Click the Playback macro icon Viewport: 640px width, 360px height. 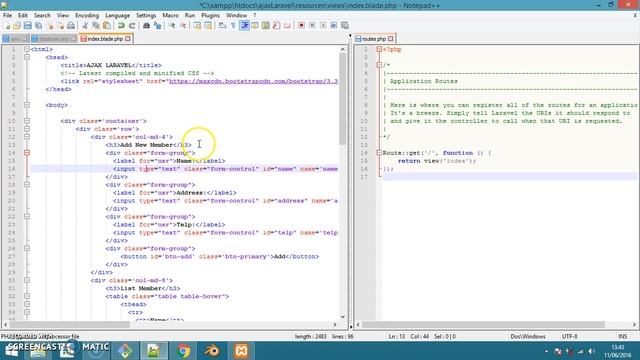click(x=323, y=26)
